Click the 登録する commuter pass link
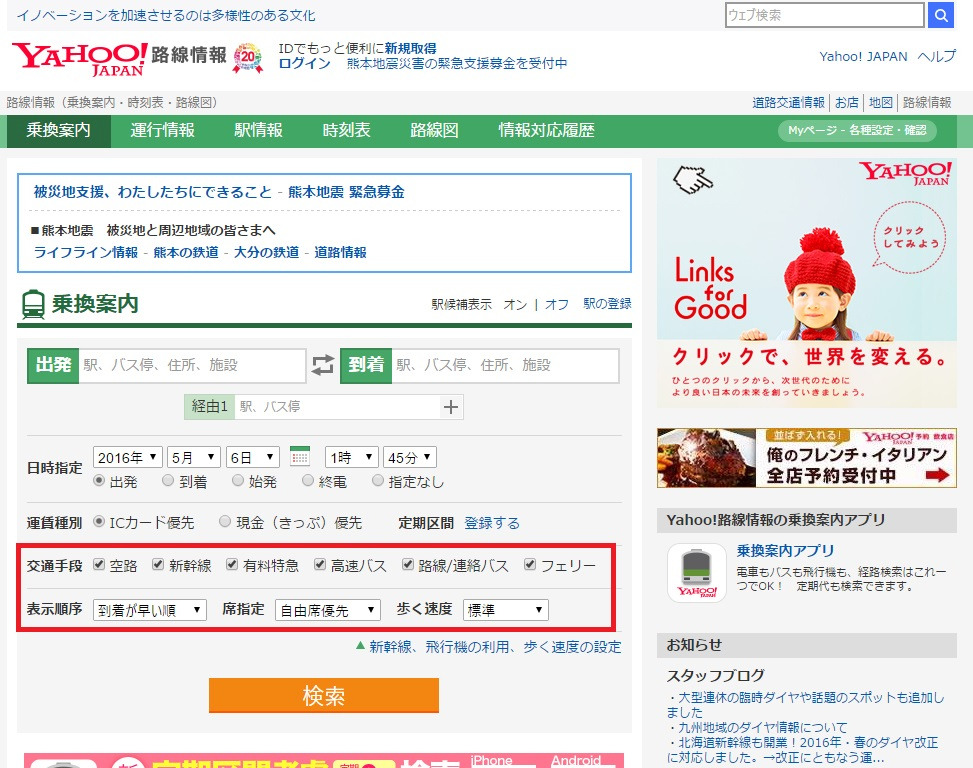Viewport: 973px width, 768px height. coord(492,523)
